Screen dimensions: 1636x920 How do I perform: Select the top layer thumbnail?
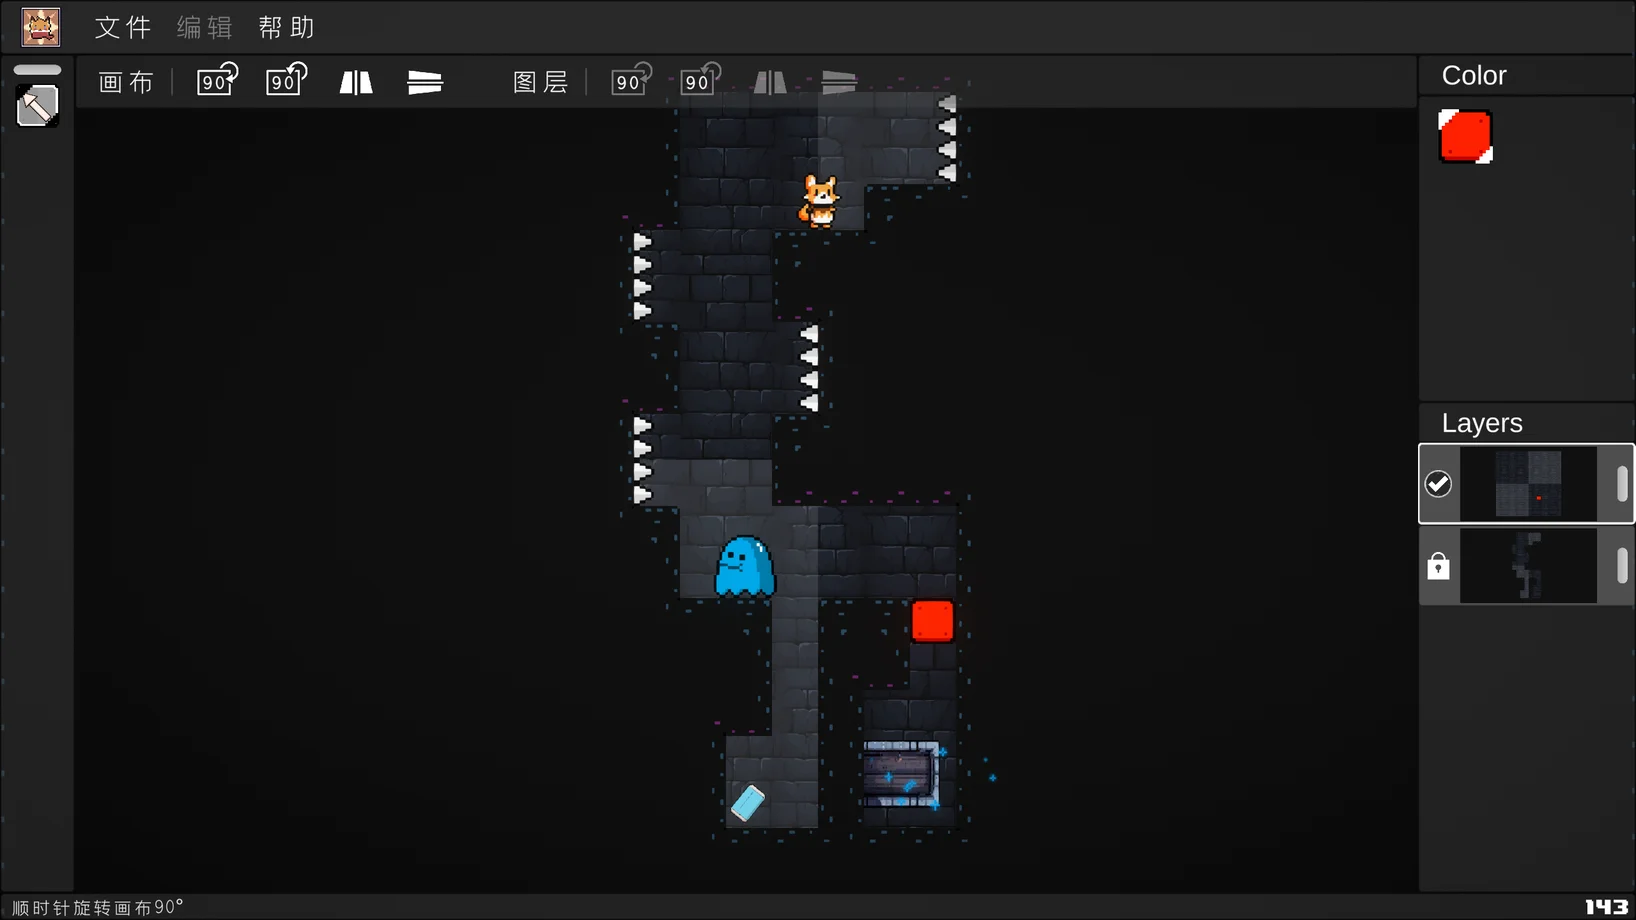tap(1528, 484)
